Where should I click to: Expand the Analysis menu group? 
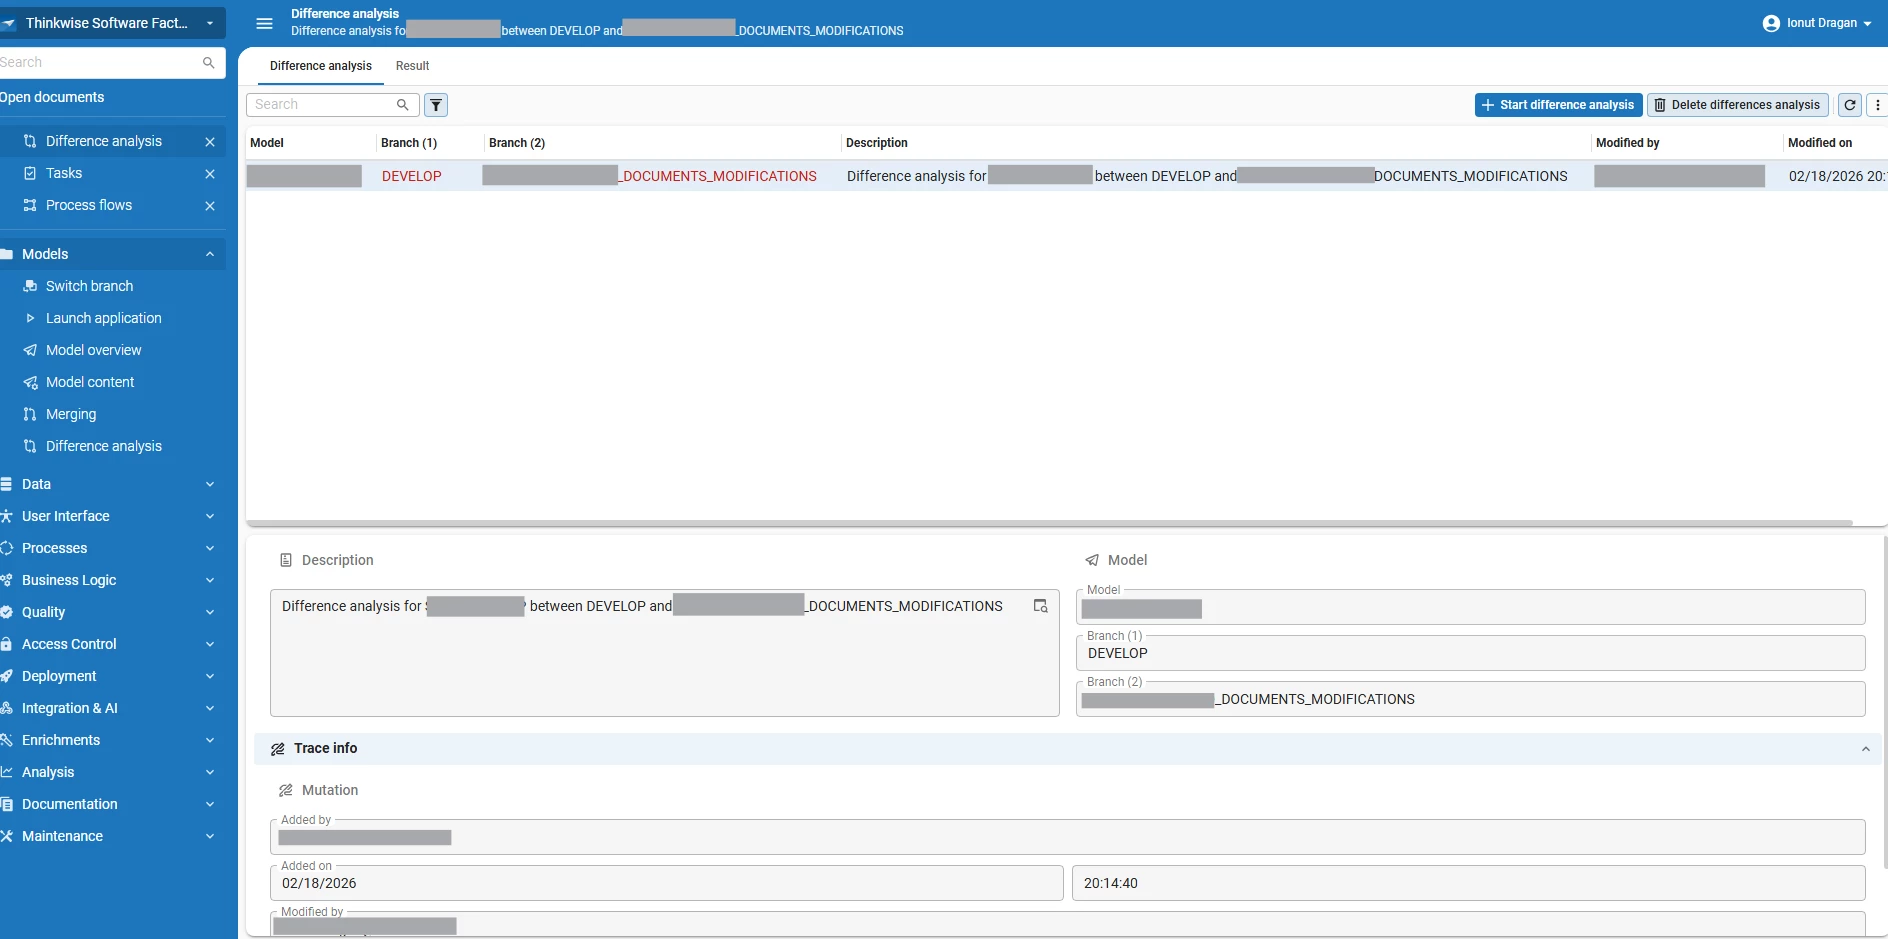pyautogui.click(x=210, y=772)
